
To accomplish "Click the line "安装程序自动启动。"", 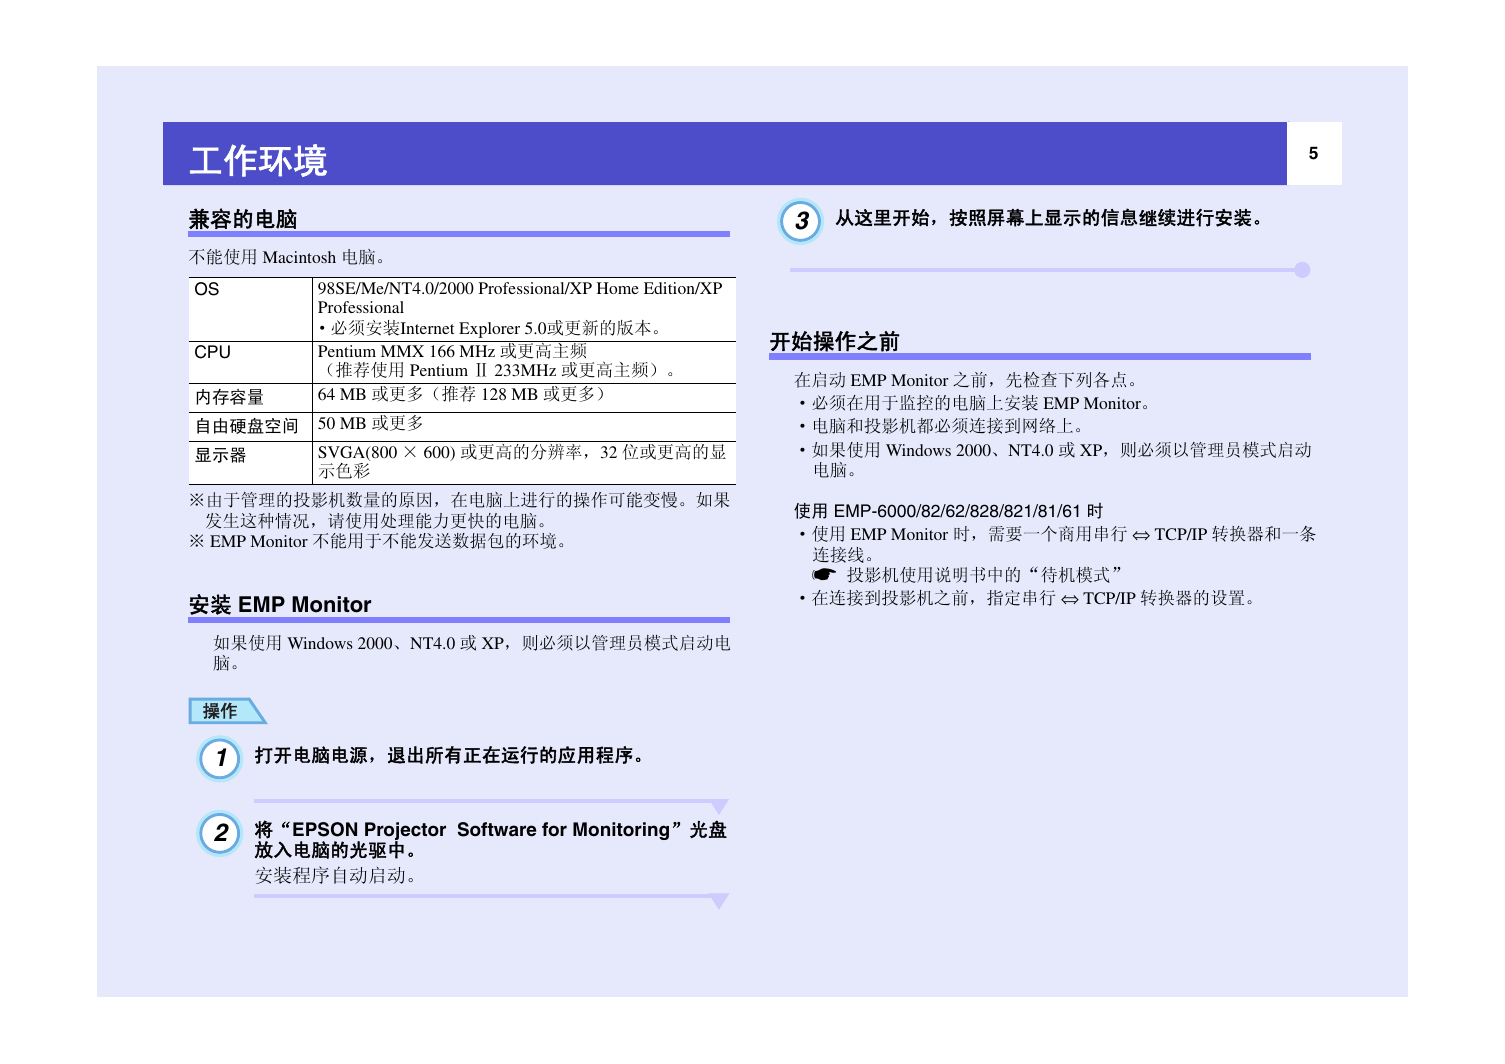I will (337, 875).
